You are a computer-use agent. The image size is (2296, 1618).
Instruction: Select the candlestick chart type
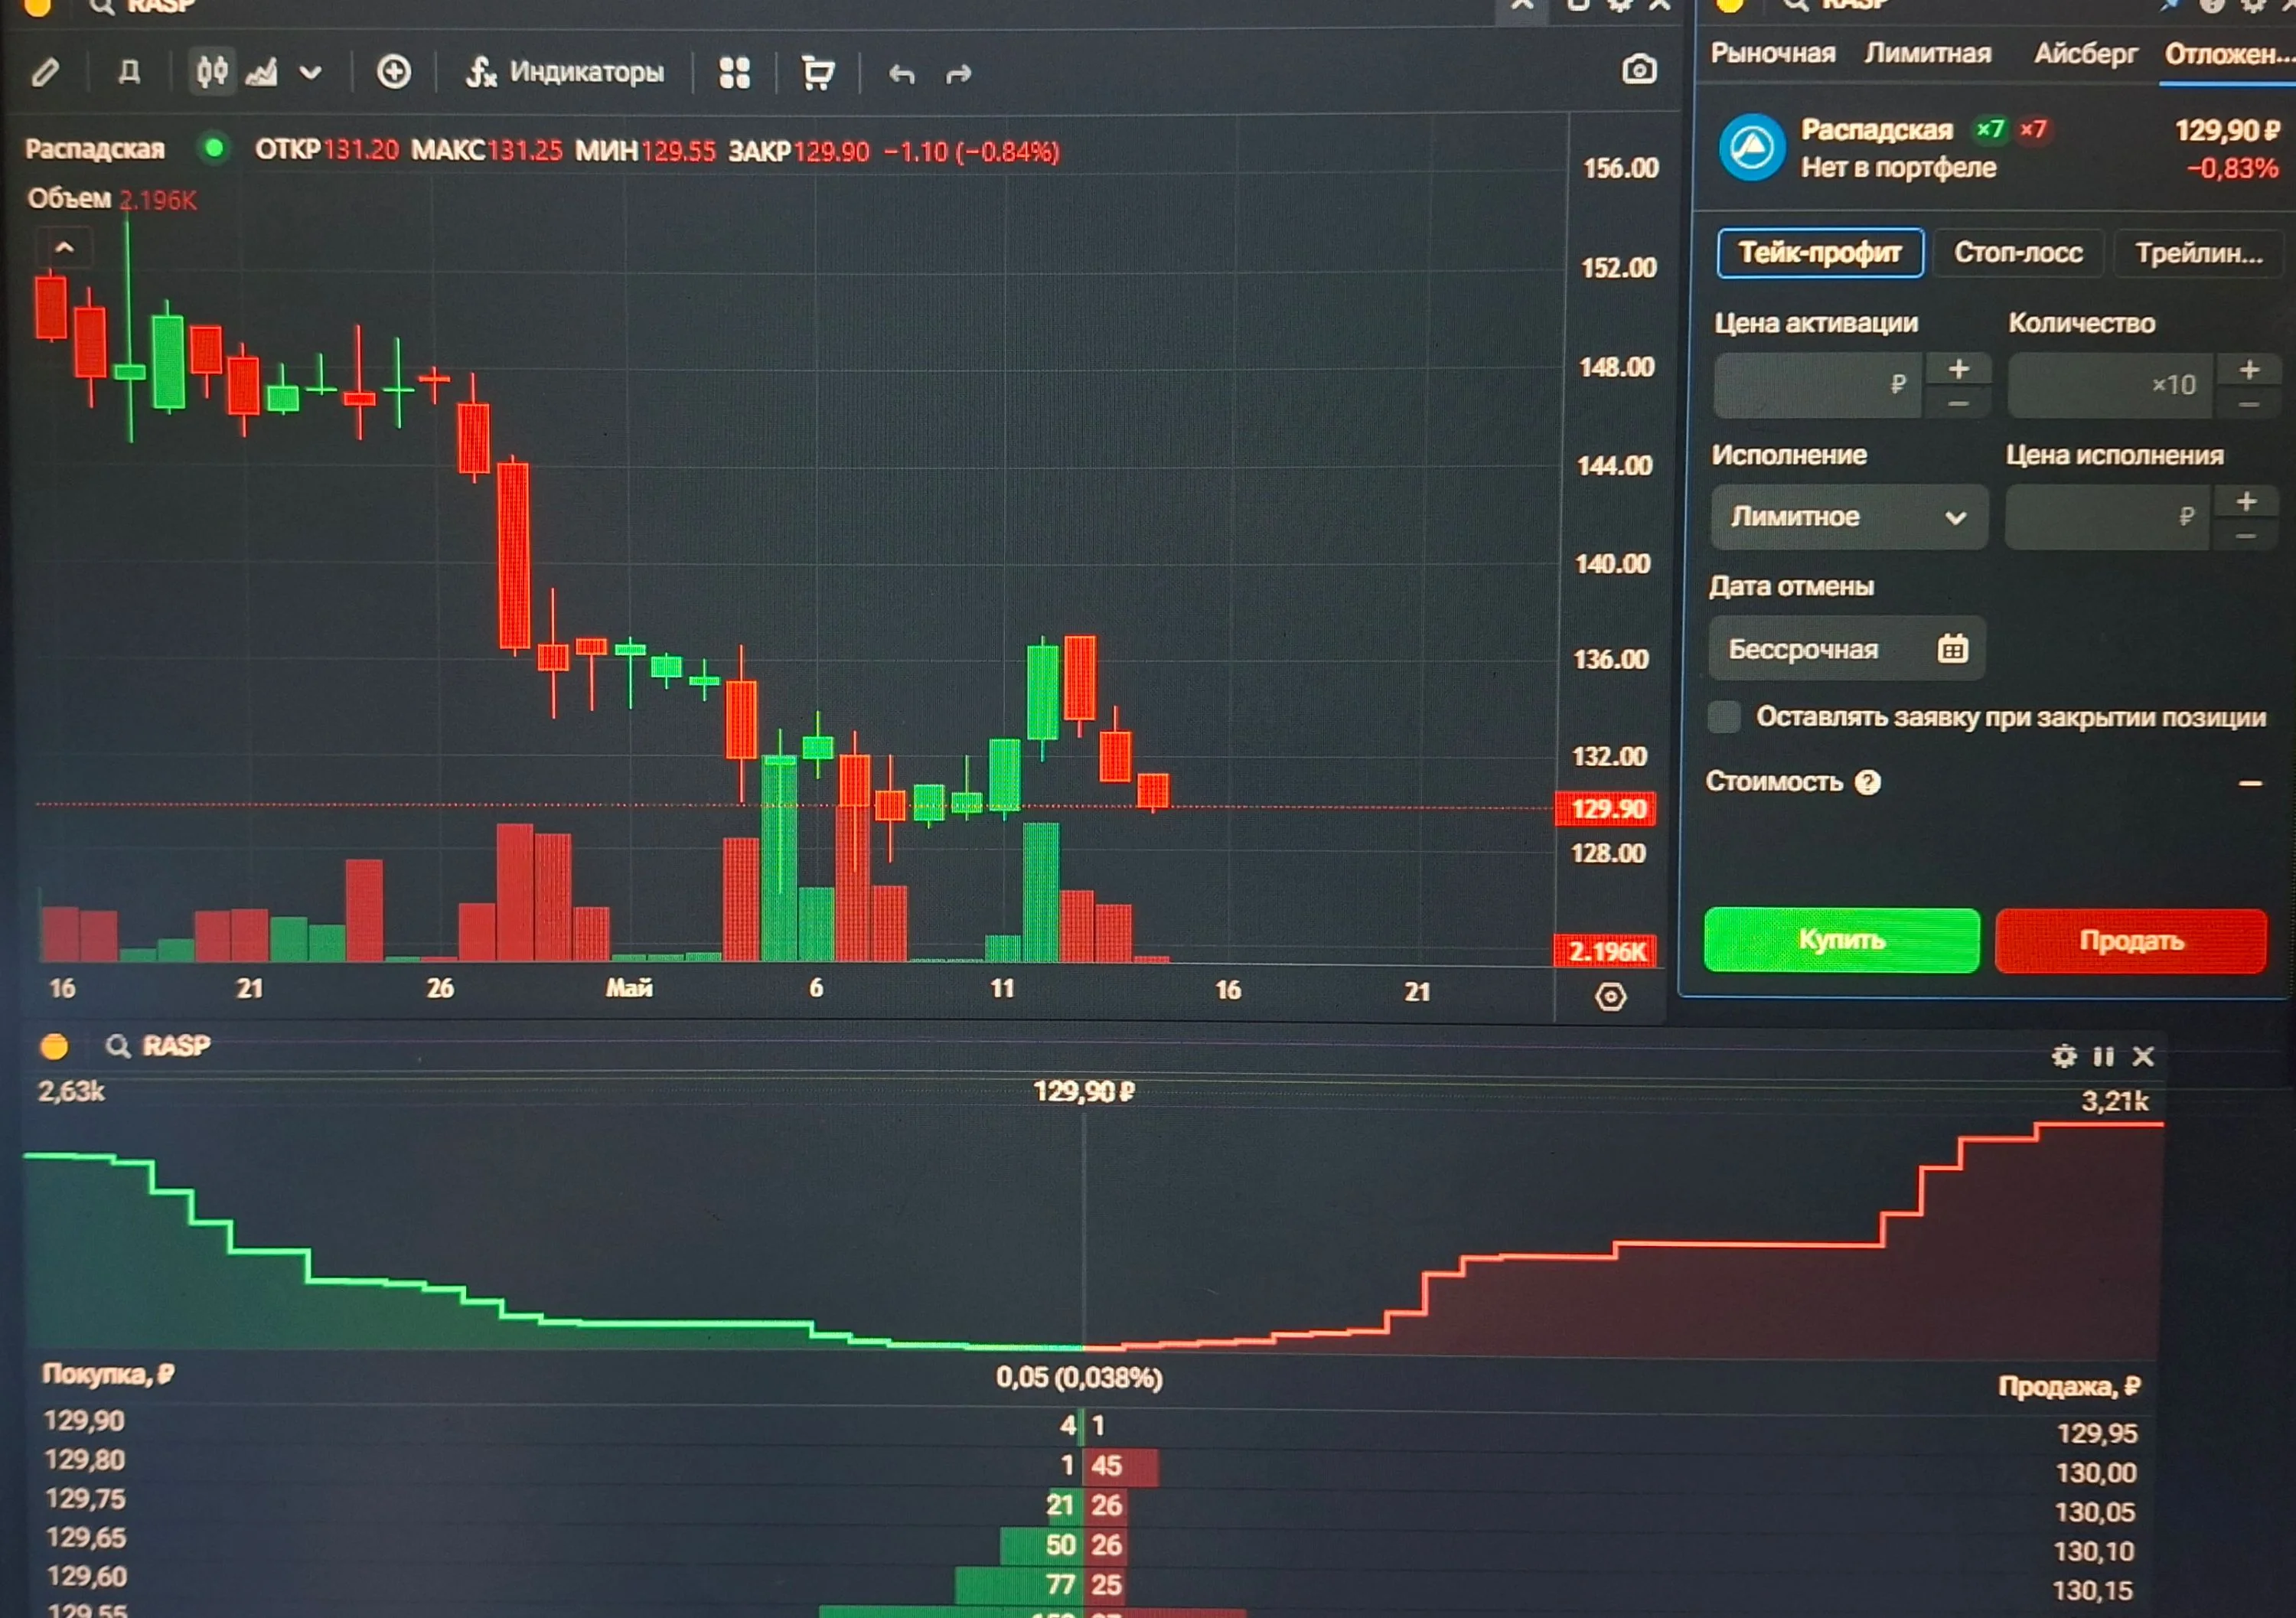coord(212,72)
